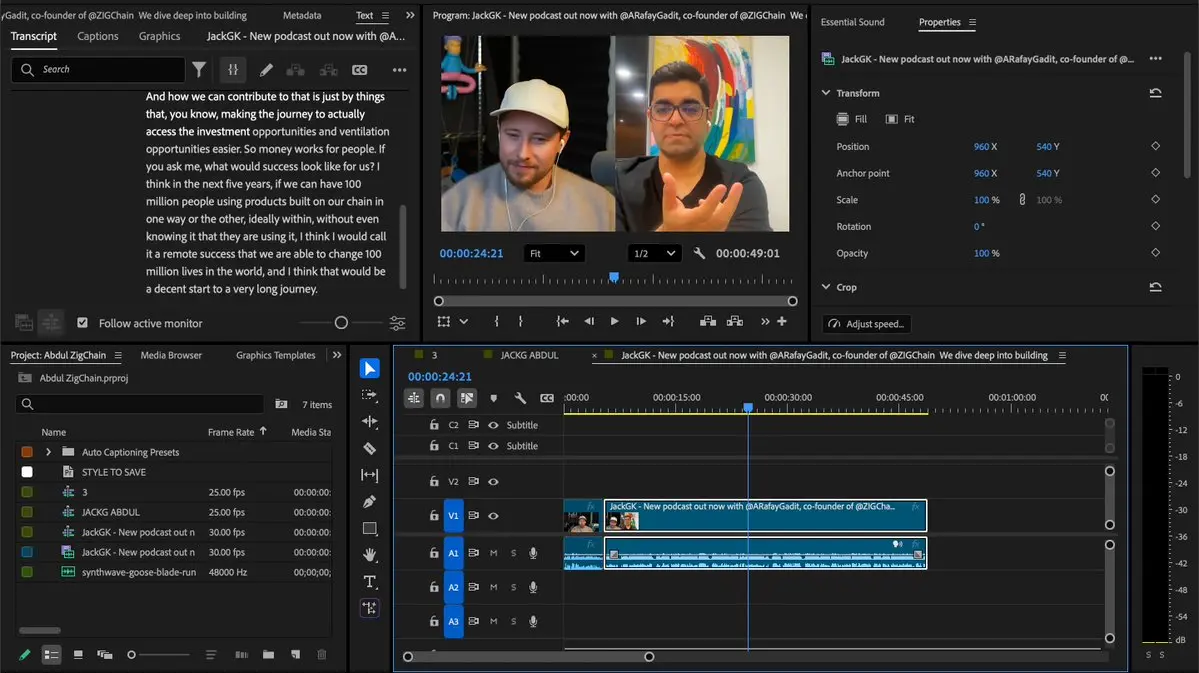Open the wrench settings in Program monitor
Image resolution: width=1199 pixels, height=673 pixels.
tap(699, 254)
